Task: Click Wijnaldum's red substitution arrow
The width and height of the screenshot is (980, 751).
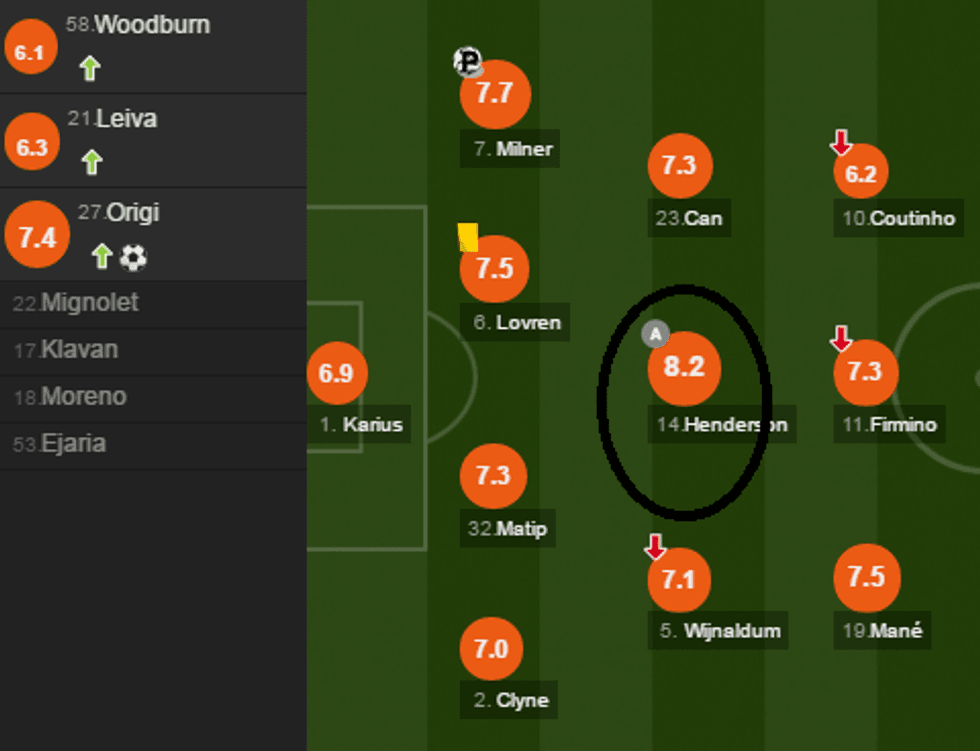Action: [x=655, y=546]
